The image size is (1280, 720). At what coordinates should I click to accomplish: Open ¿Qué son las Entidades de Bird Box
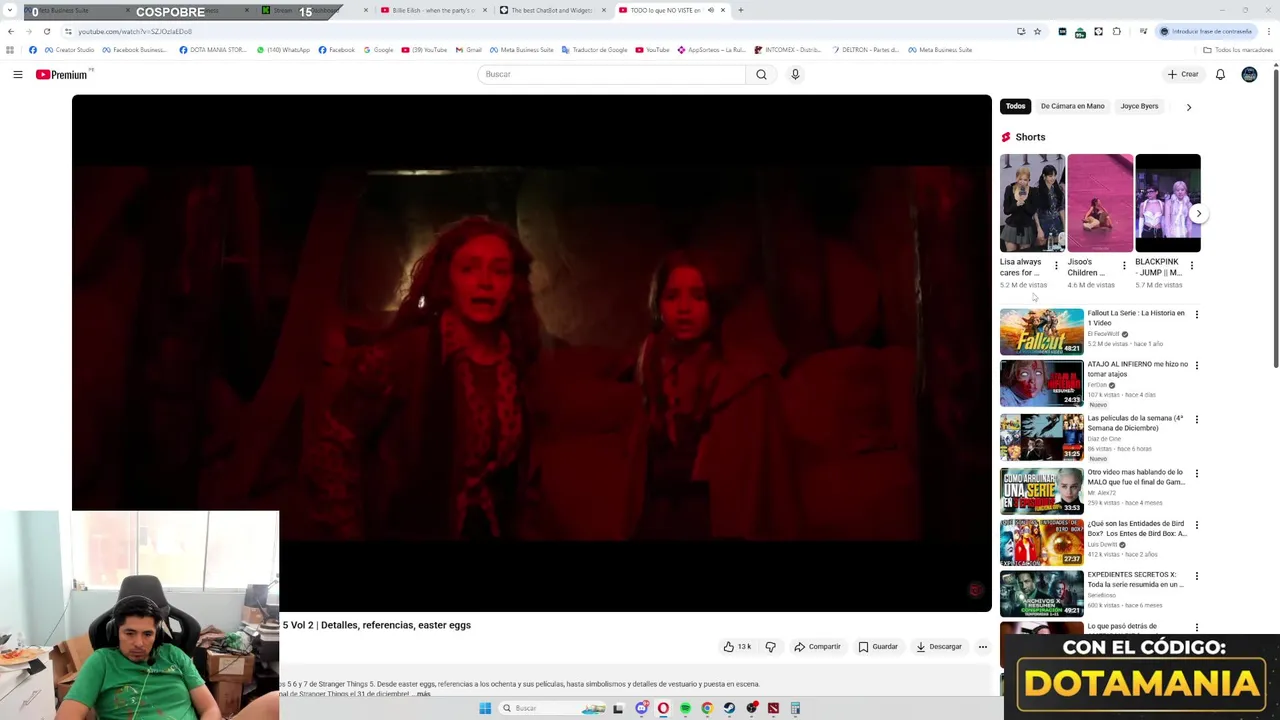point(1137,528)
